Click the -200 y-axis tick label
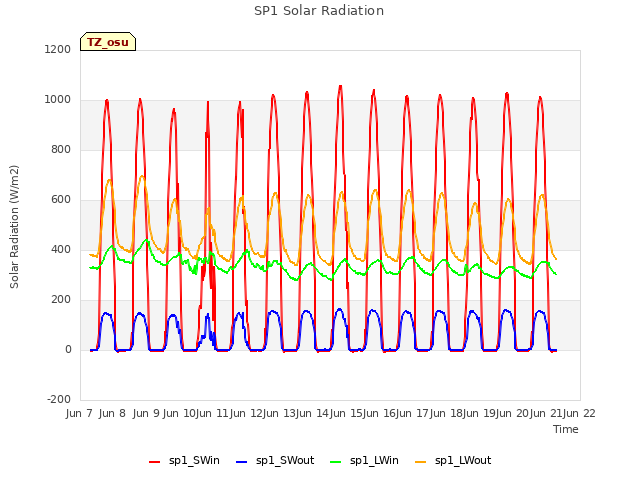The image size is (640, 480). 59,399
